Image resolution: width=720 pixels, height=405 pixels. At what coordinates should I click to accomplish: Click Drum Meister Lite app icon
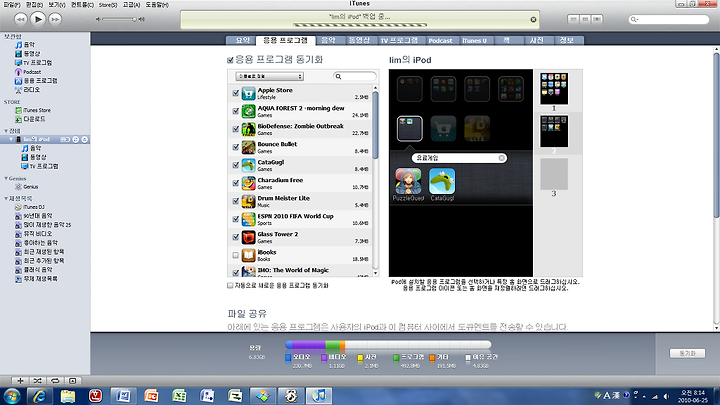point(248,201)
